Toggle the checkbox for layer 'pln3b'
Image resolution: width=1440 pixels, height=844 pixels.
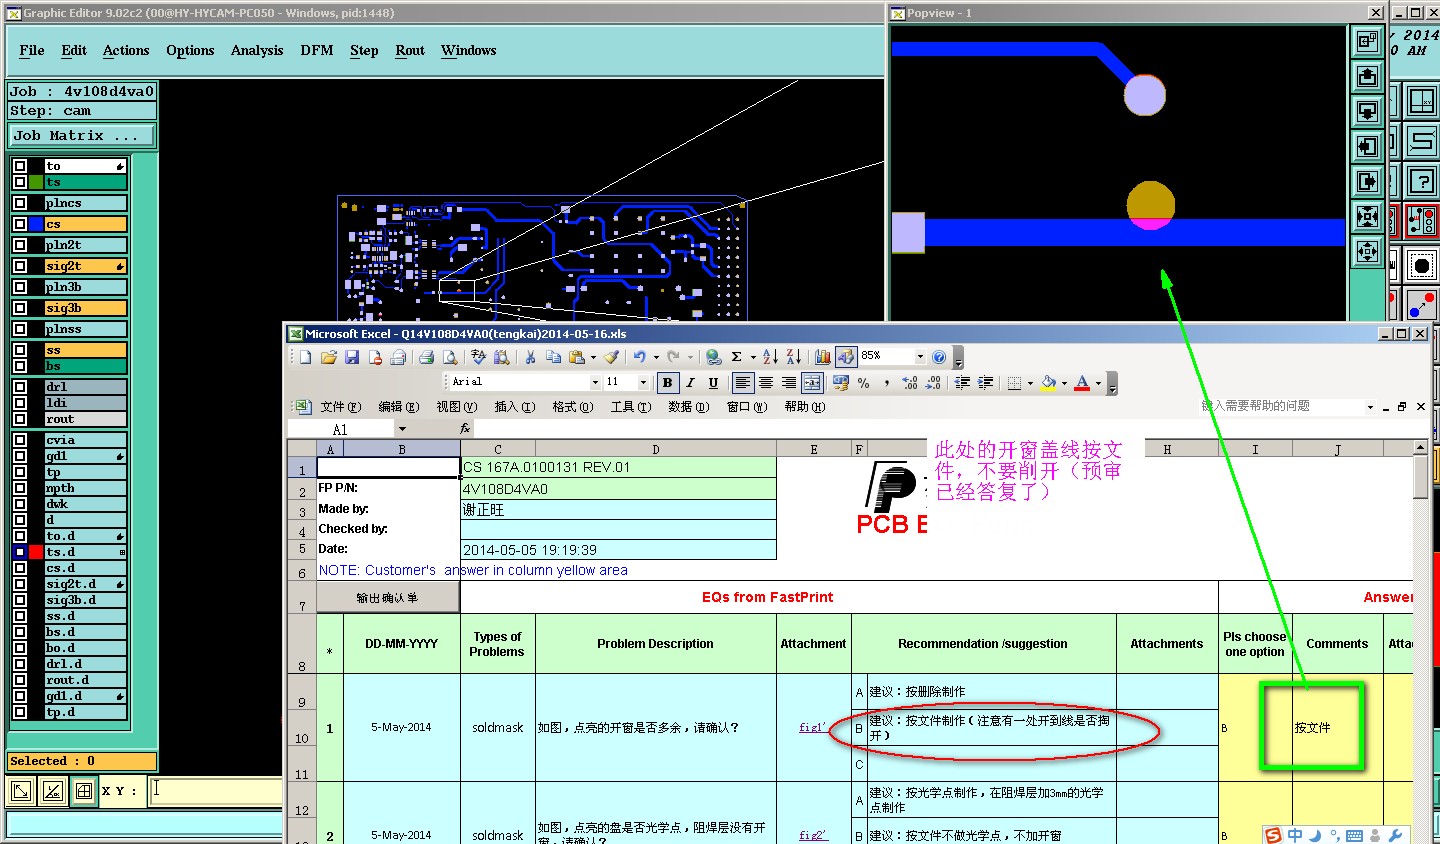20,287
